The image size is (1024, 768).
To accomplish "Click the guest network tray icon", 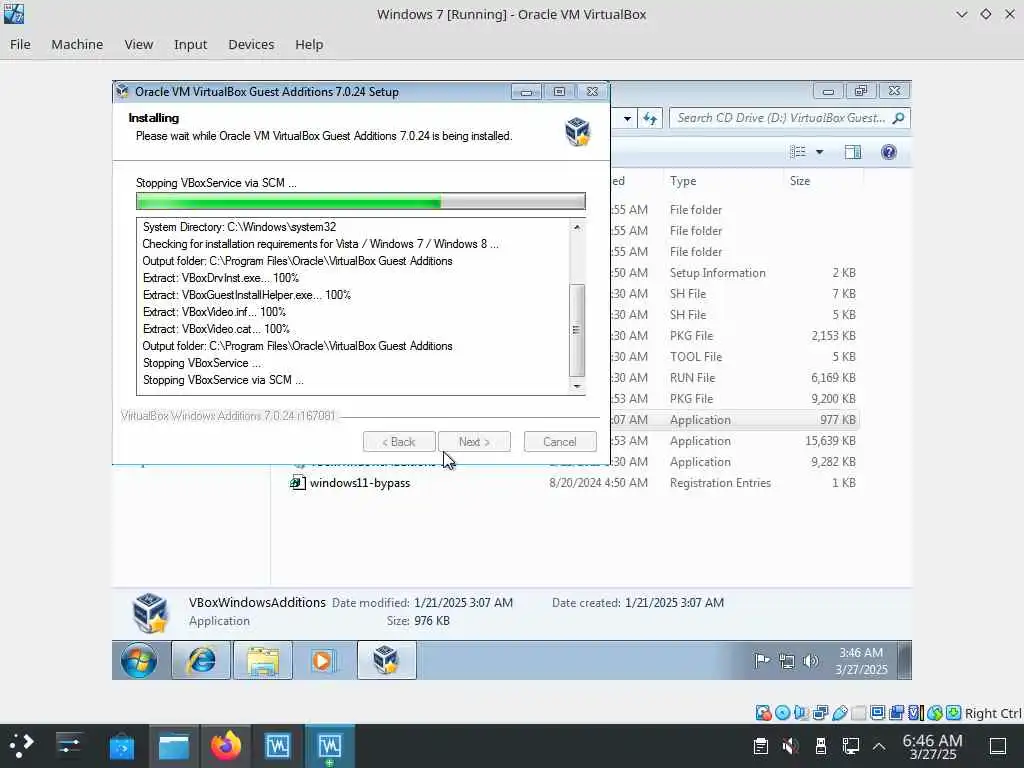I will (x=787, y=662).
